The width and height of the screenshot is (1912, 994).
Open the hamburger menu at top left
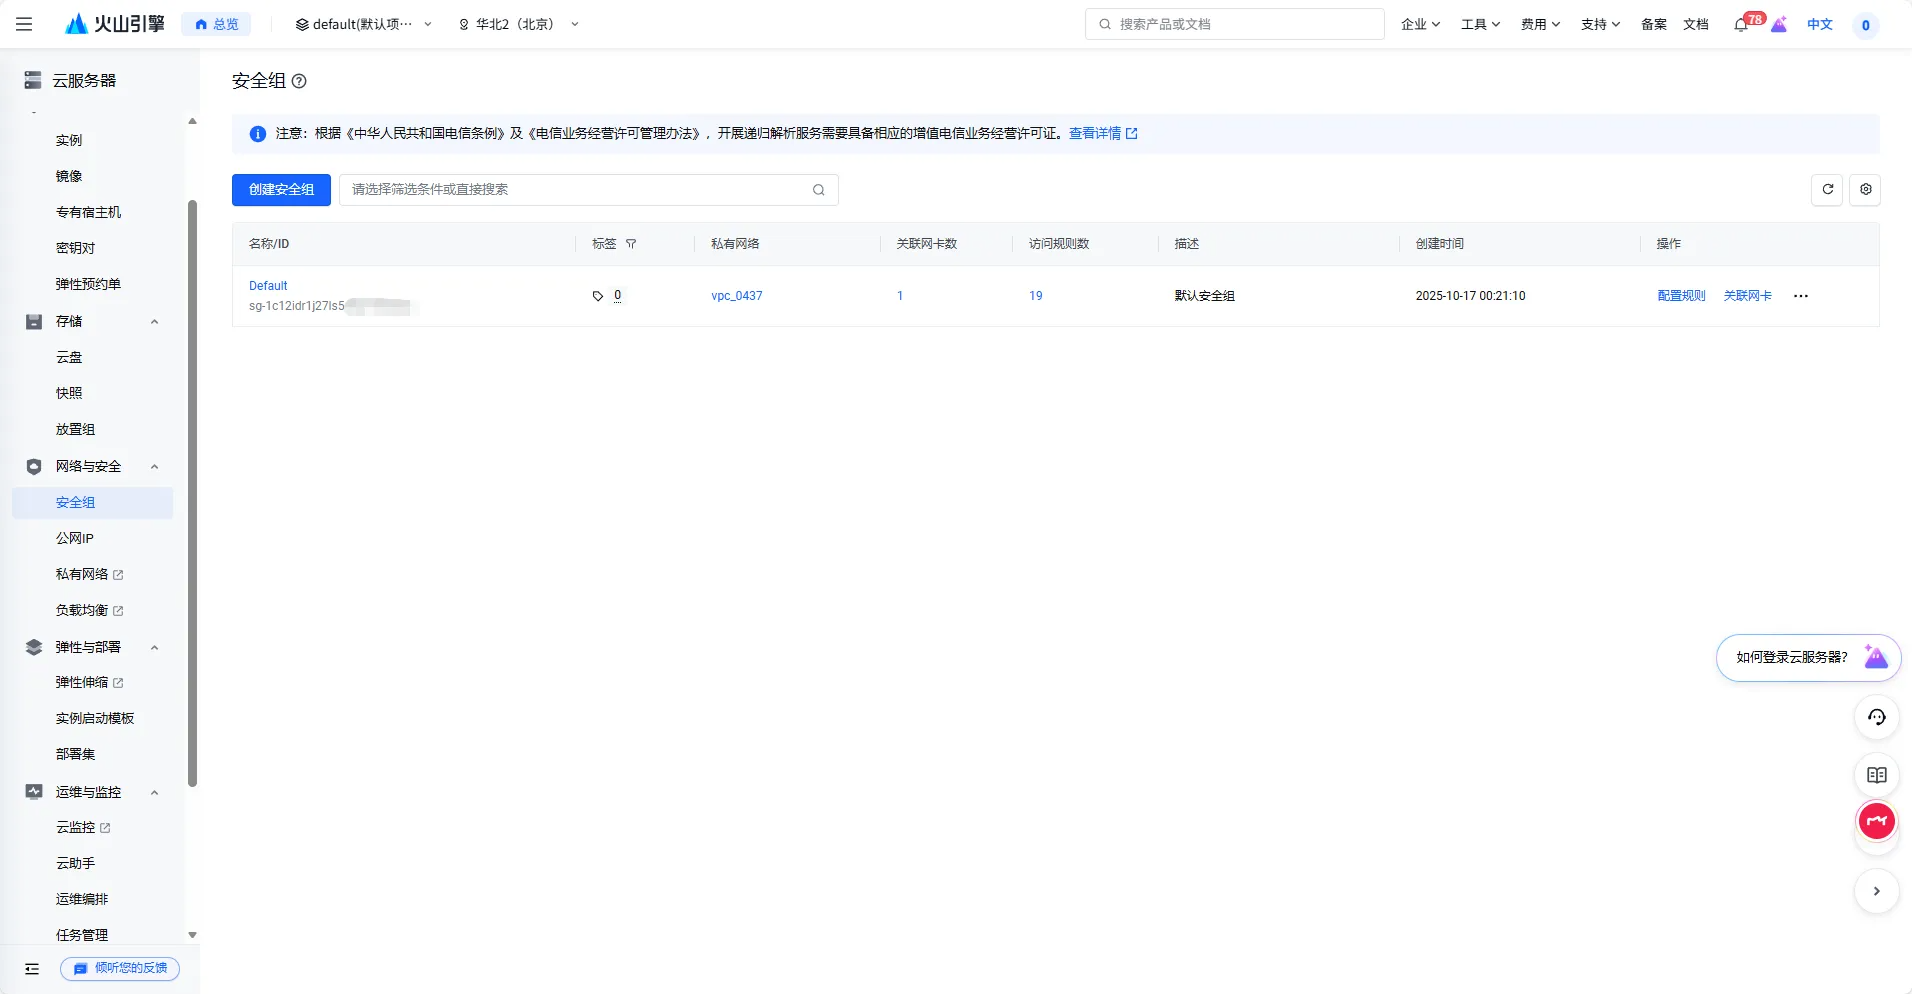[x=24, y=24]
